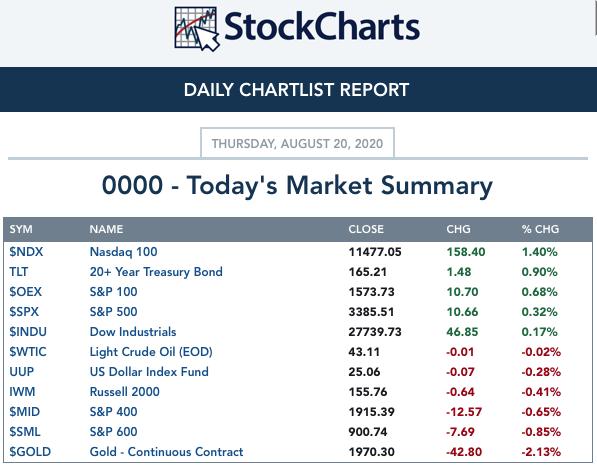The width and height of the screenshot is (597, 466).
Task: Select the TLT symbol link
Action: (x=19, y=272)
